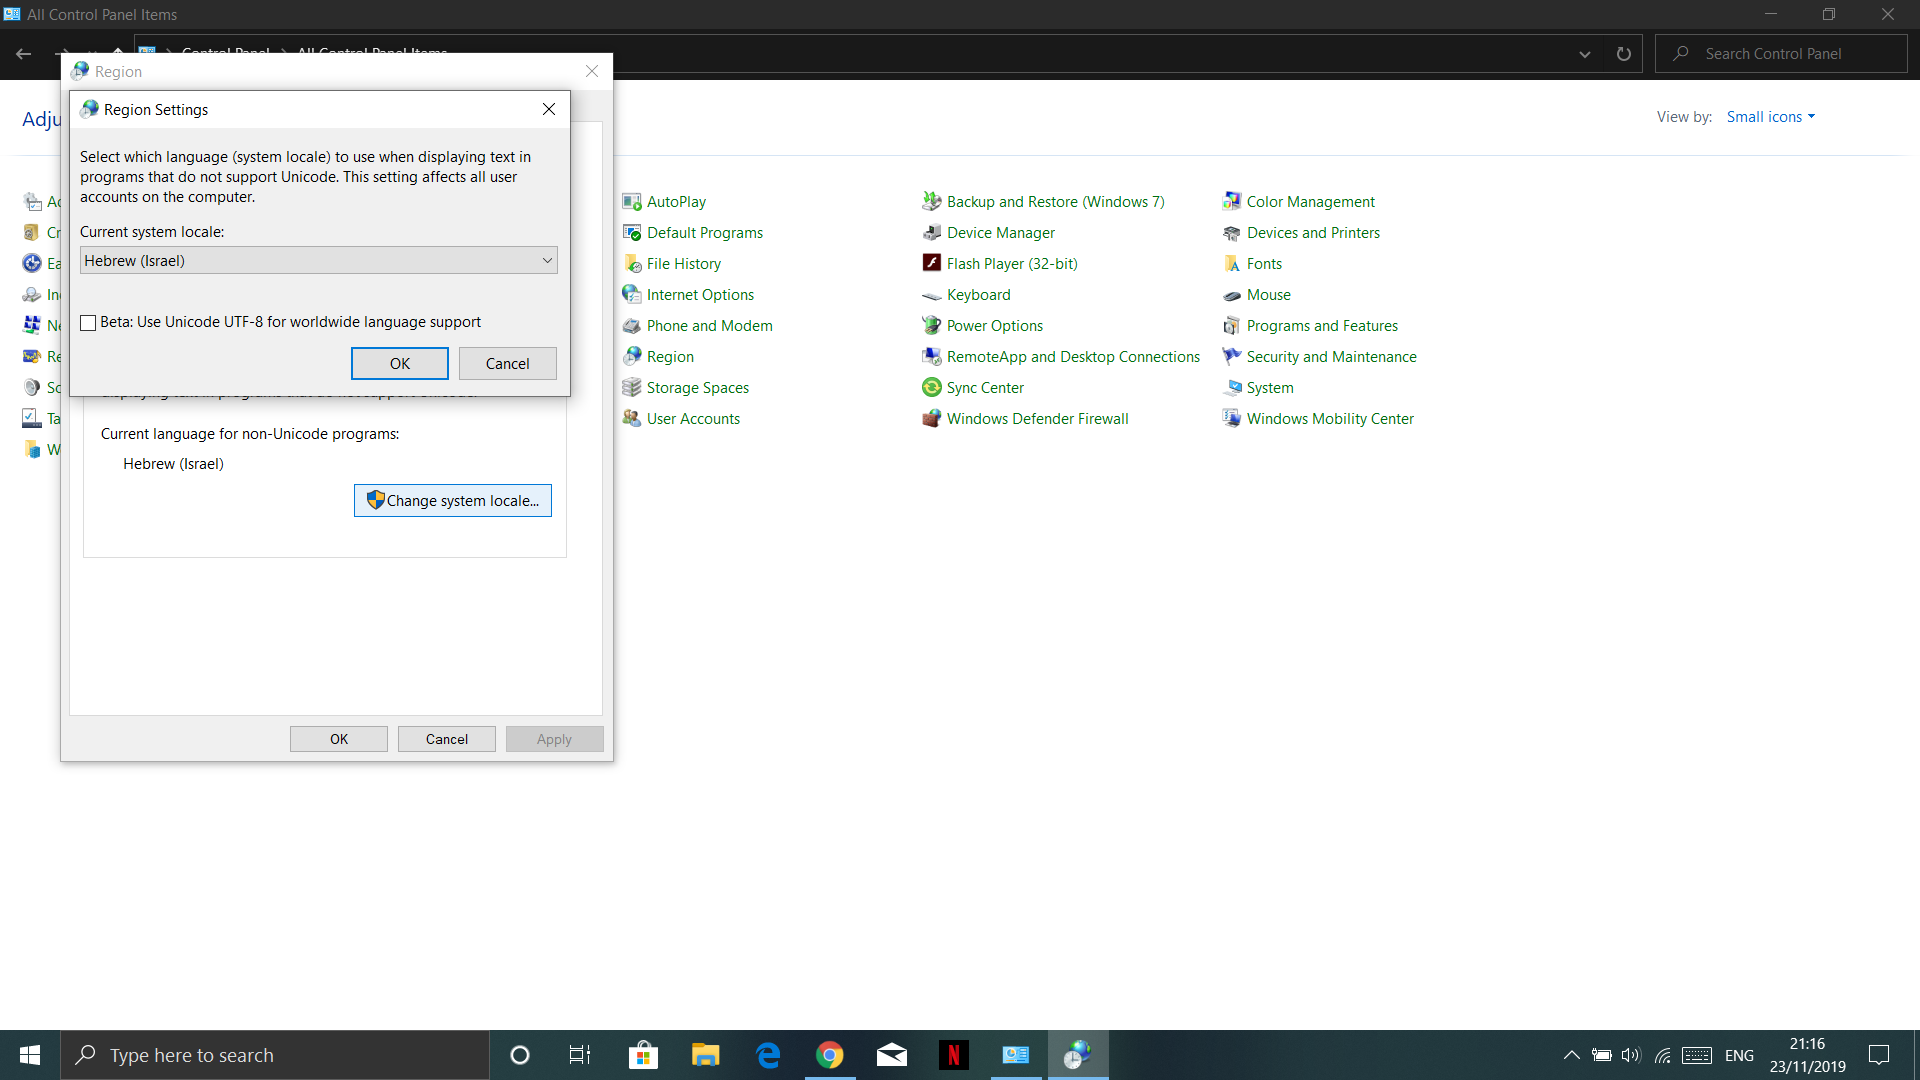Open the Windows Start menu
The image size is (1920, 1080).
pyautogui.click(x=30, y=1055)
